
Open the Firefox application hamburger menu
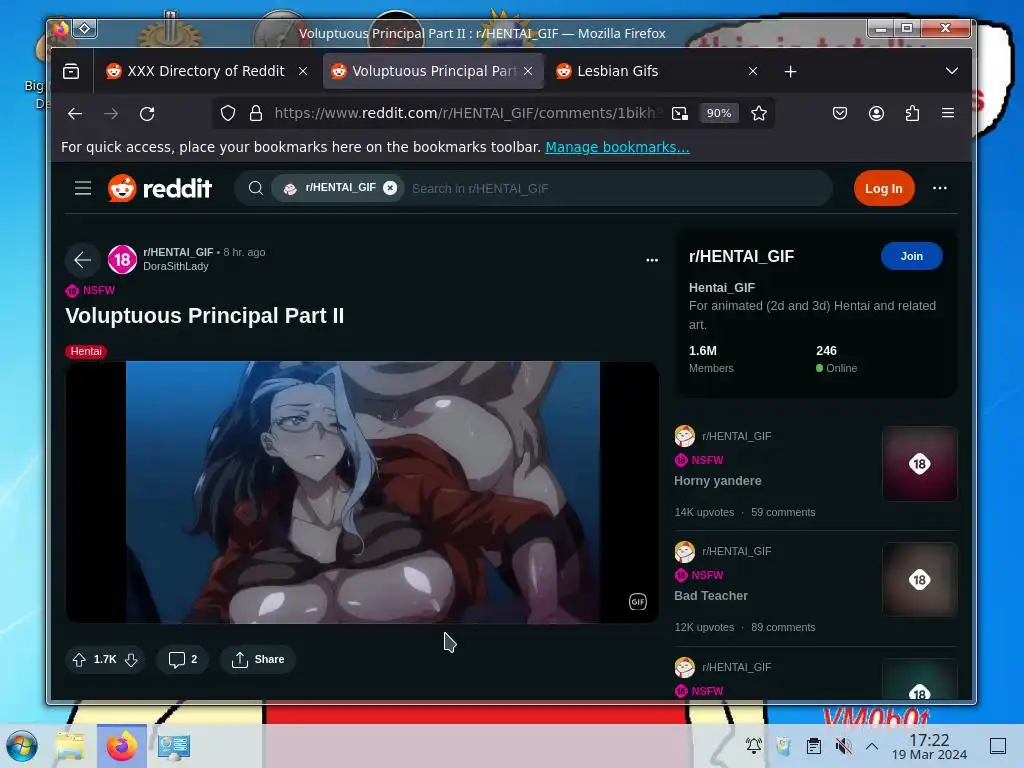point(948,113)
